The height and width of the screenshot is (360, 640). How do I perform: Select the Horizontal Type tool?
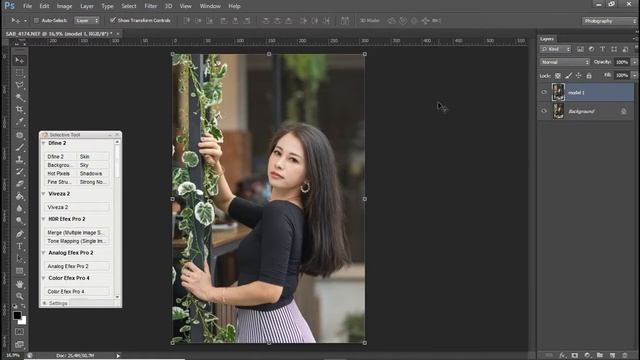pyautogui.click(x=19, y=247)
